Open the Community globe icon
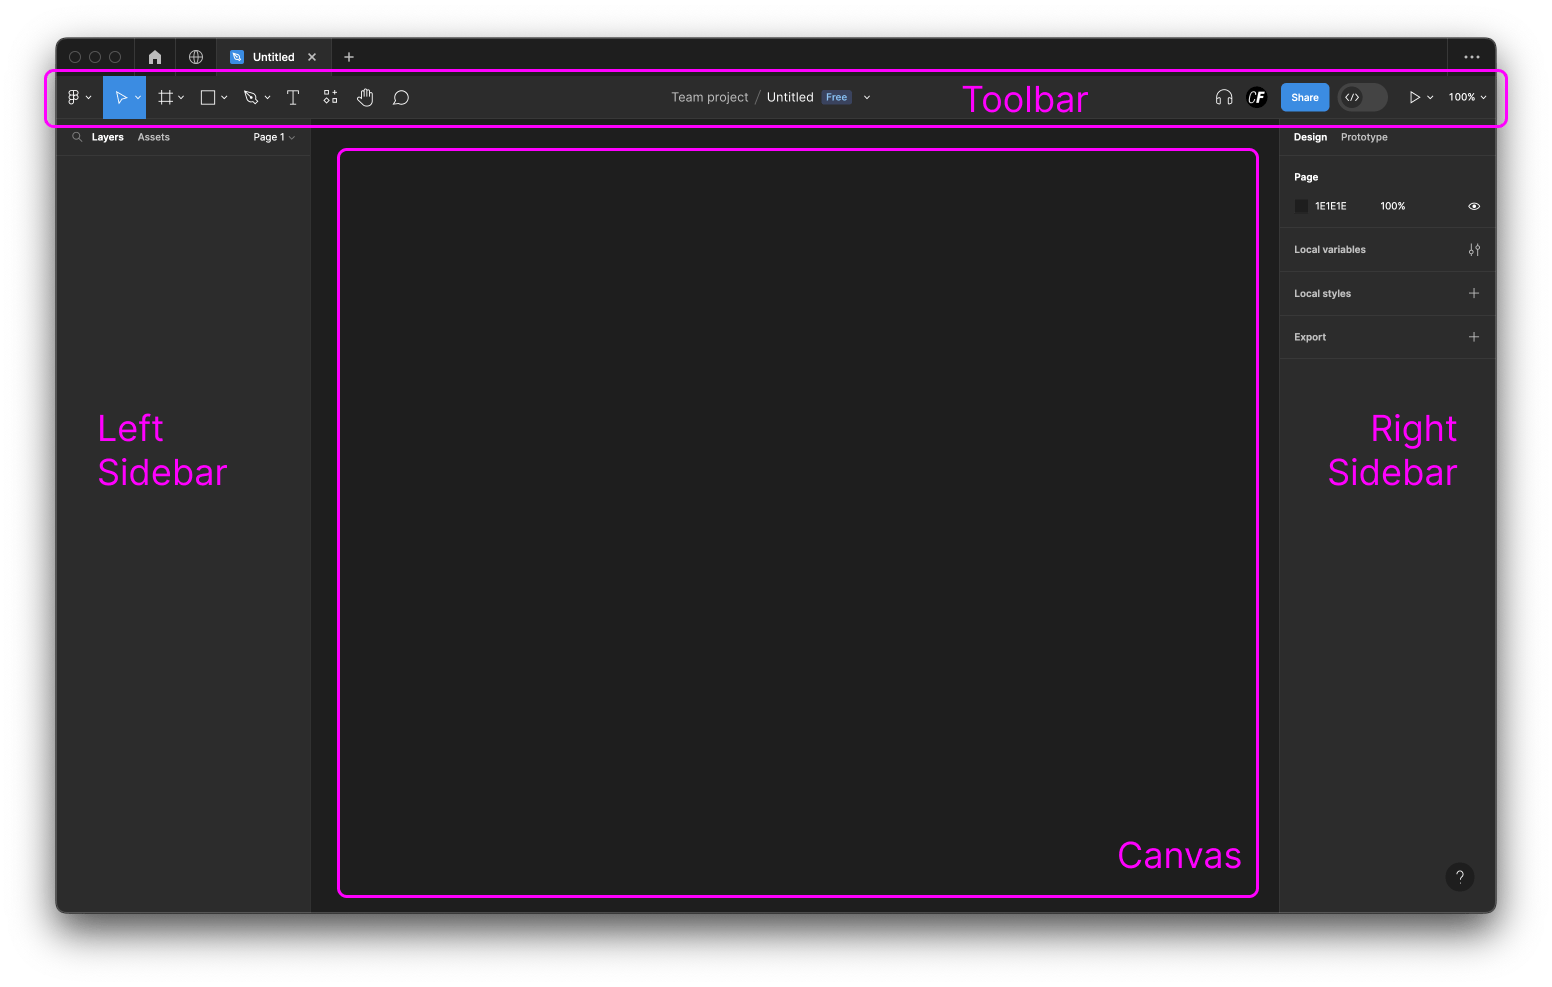1552x987 pixels. coord(196,57)
